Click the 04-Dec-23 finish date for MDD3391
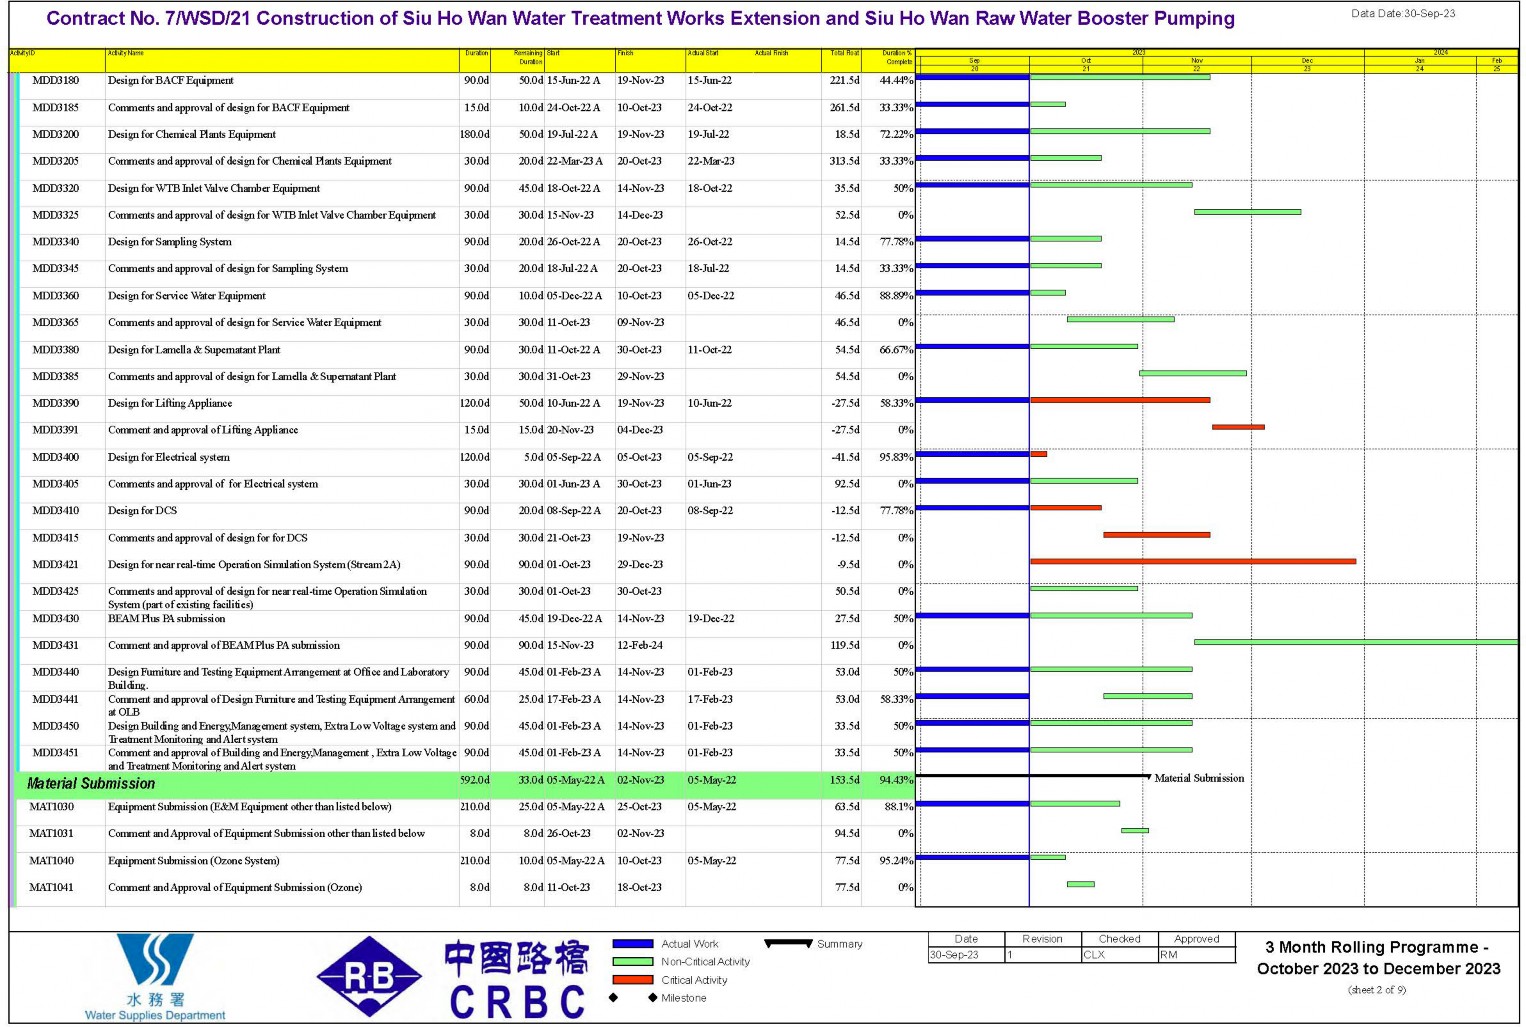1526x1027 pixels. (x=640, y=430)
